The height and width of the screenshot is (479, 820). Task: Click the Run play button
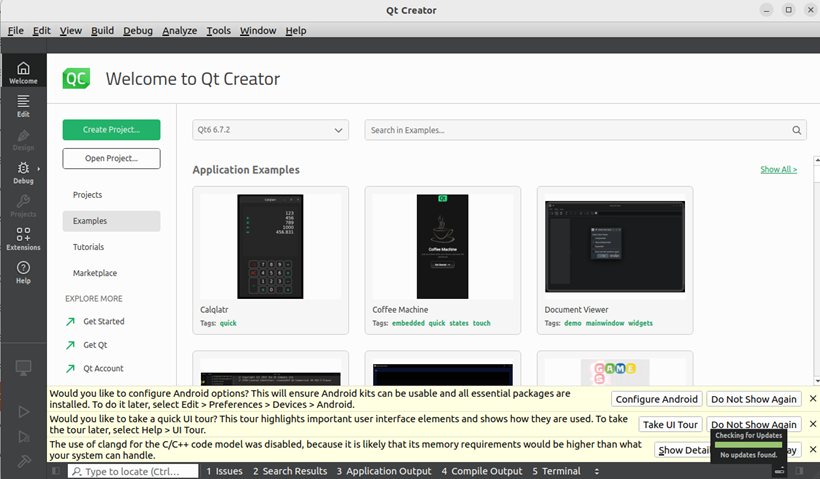tap(24, 412)
